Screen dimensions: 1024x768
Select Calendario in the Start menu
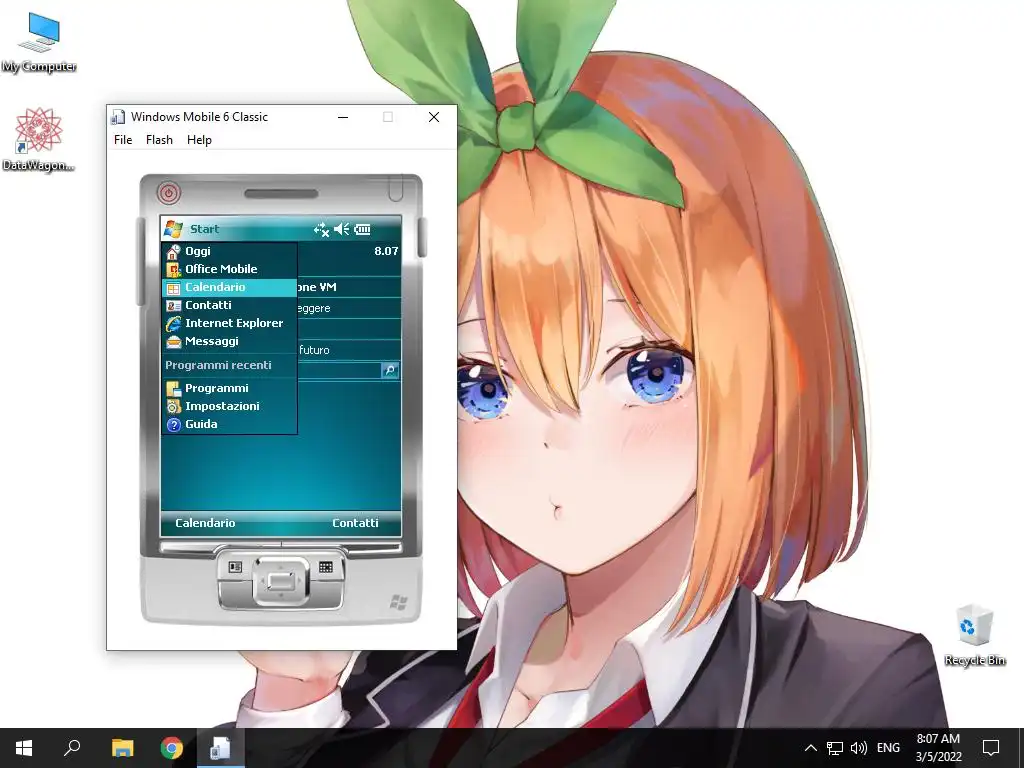(229, 287)
